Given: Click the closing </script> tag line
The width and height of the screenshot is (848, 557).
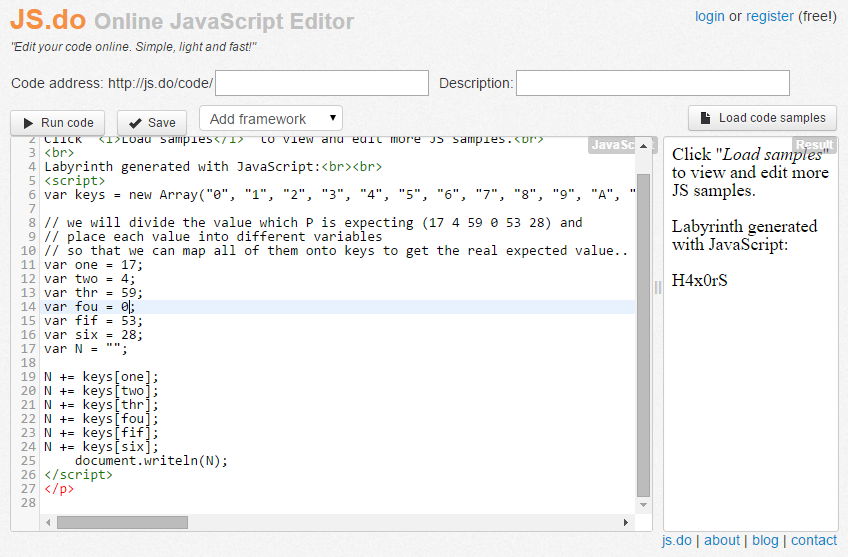Looking at the screenshot, I should [x=78, y=475].
